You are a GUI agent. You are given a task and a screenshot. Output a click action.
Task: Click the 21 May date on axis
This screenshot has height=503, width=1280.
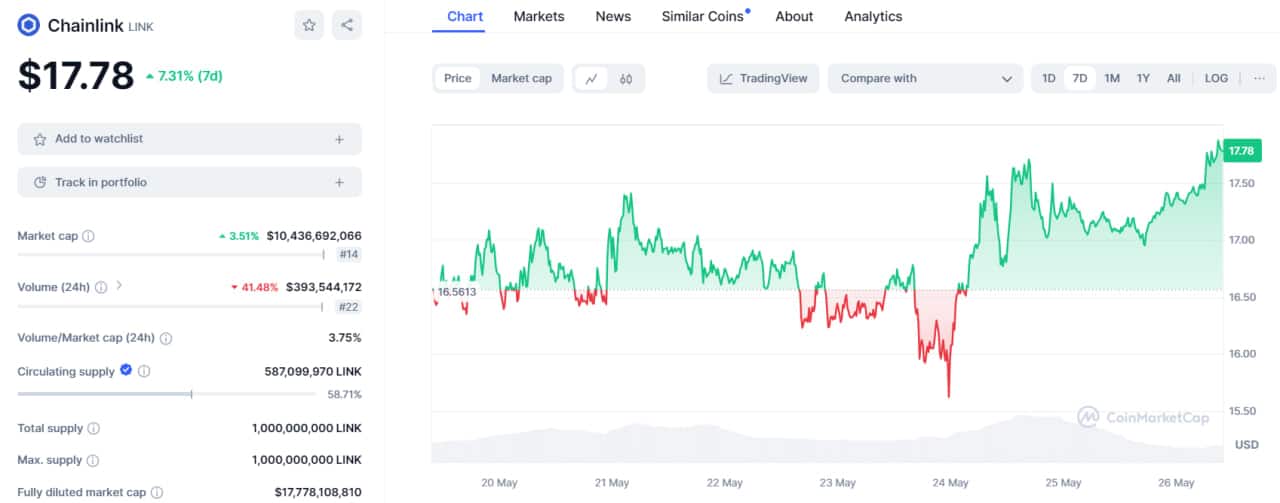(612, 483)
